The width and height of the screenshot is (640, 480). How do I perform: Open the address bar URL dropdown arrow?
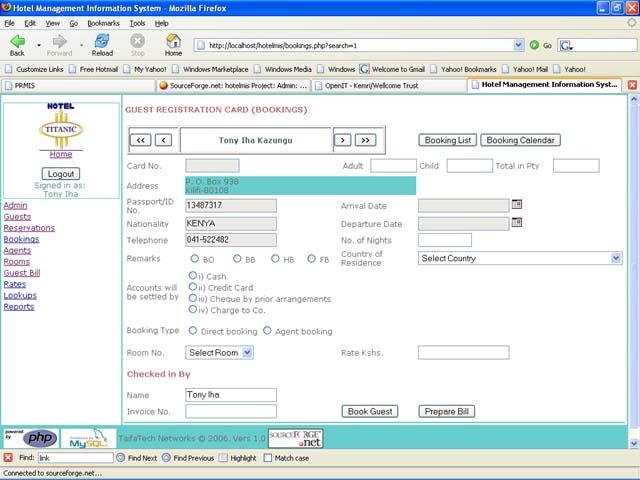(518, 45)
